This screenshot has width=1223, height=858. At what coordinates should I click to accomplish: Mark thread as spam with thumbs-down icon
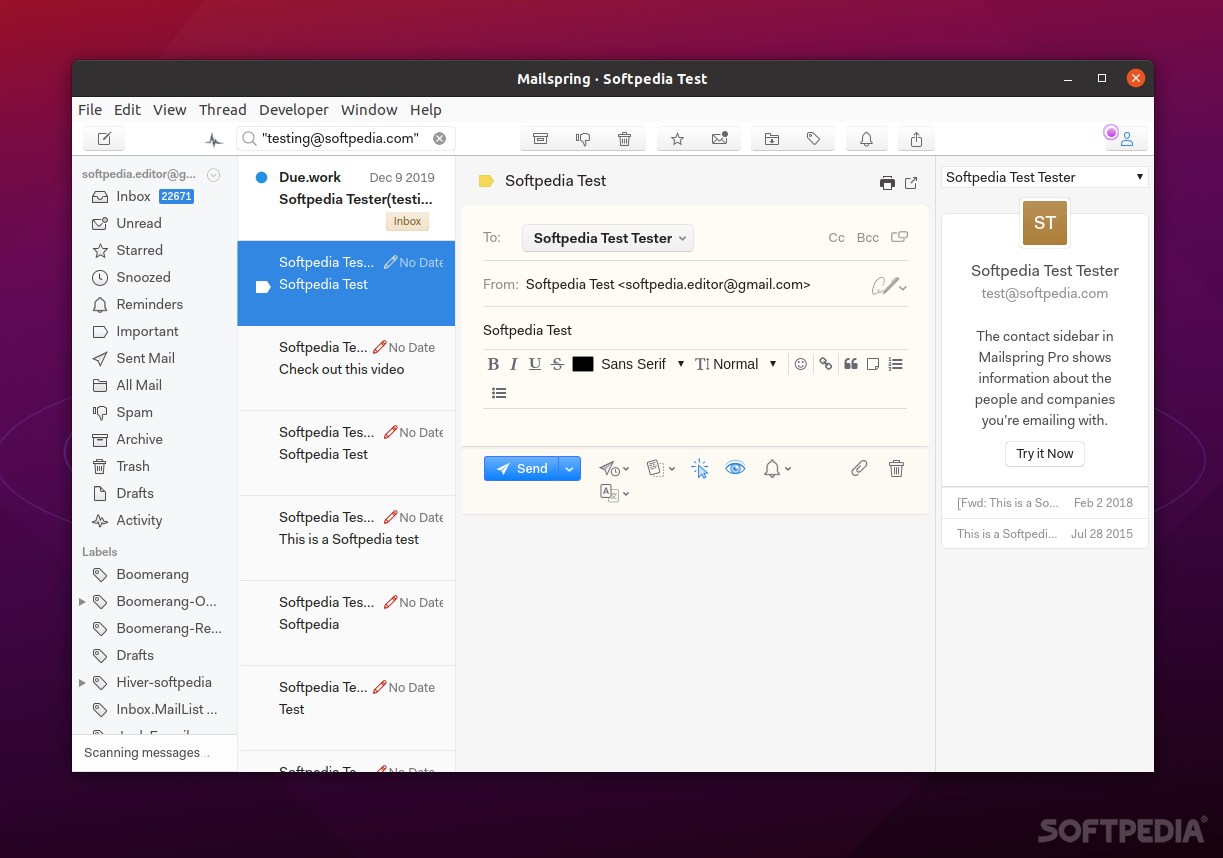pos(583,139)
